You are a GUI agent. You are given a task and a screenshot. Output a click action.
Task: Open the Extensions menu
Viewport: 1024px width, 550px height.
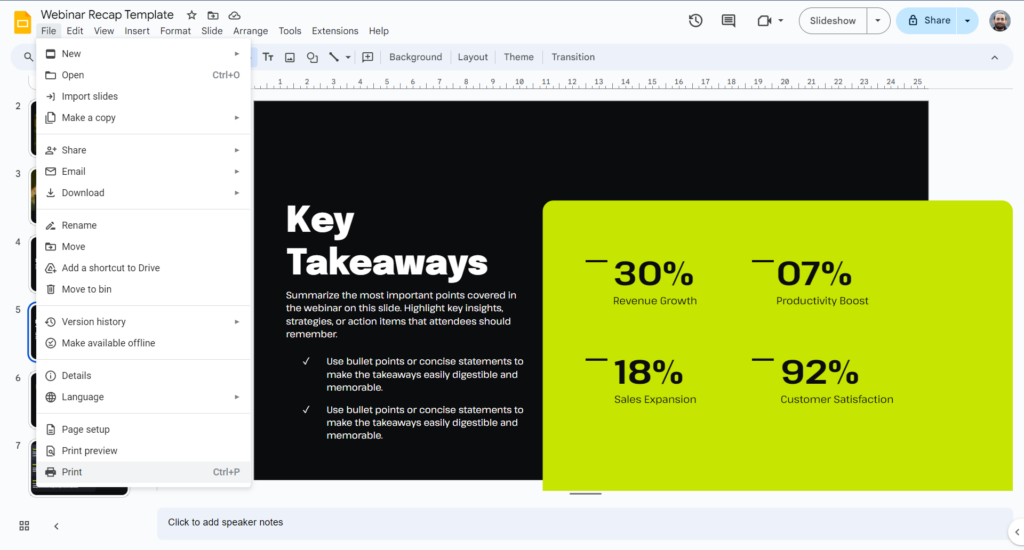[334, 31]
